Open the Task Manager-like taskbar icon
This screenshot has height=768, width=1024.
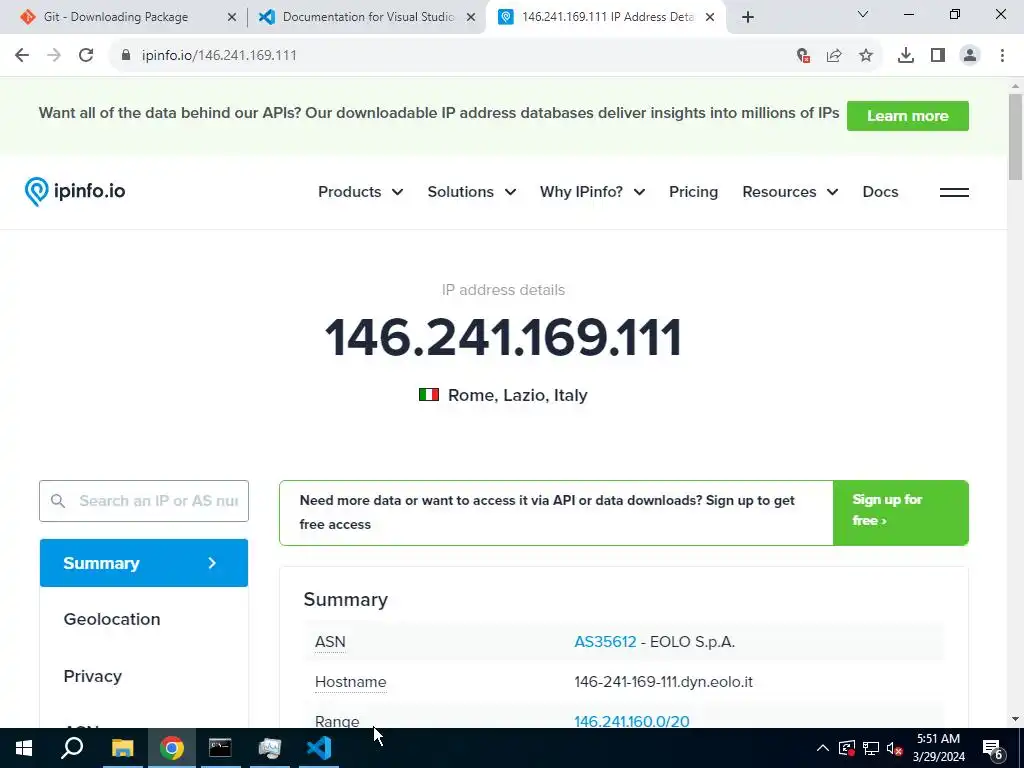click(x=269, y=748)
